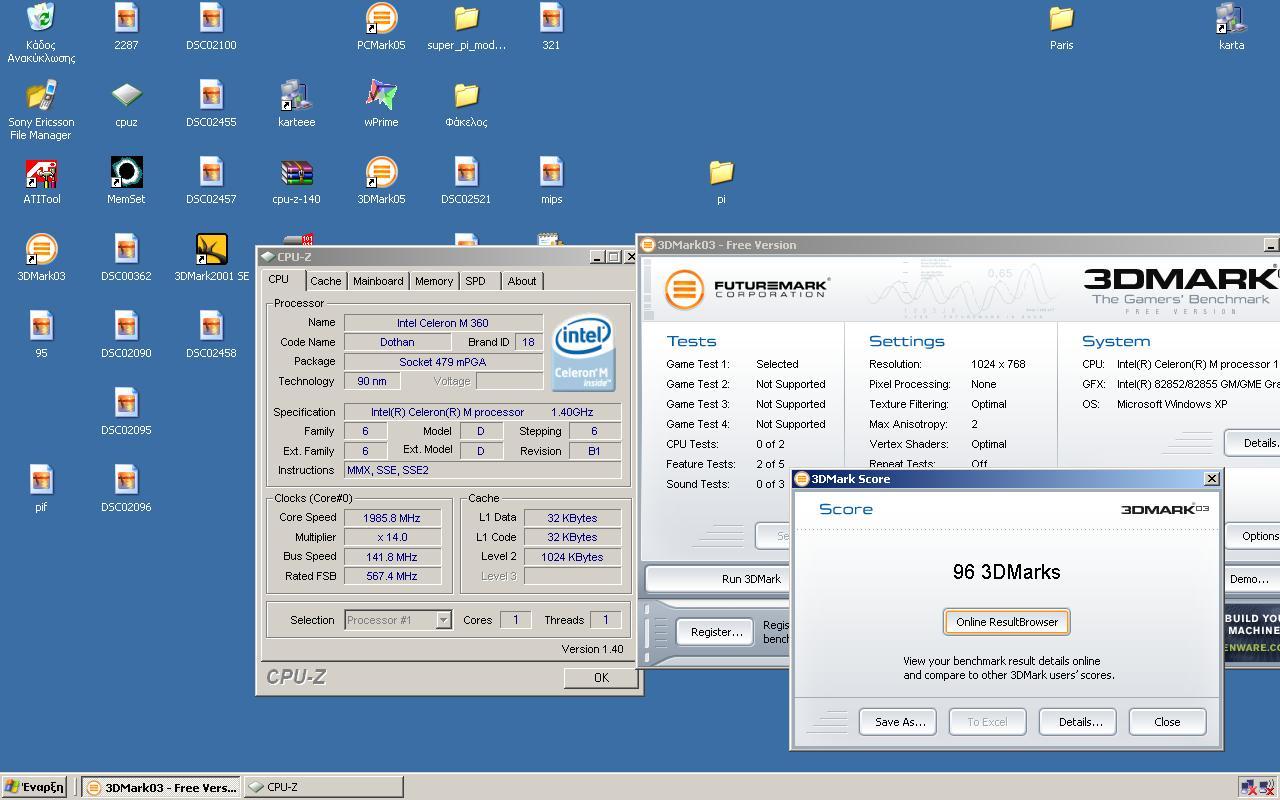Click Run 3DMark button
The width and height of the screenshot is (1280, 800).
[718, 579]
